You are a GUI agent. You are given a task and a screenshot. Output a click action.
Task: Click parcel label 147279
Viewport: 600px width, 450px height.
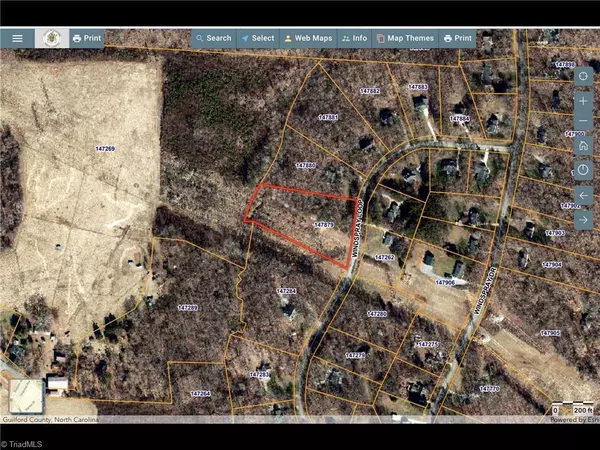point(355,355)
